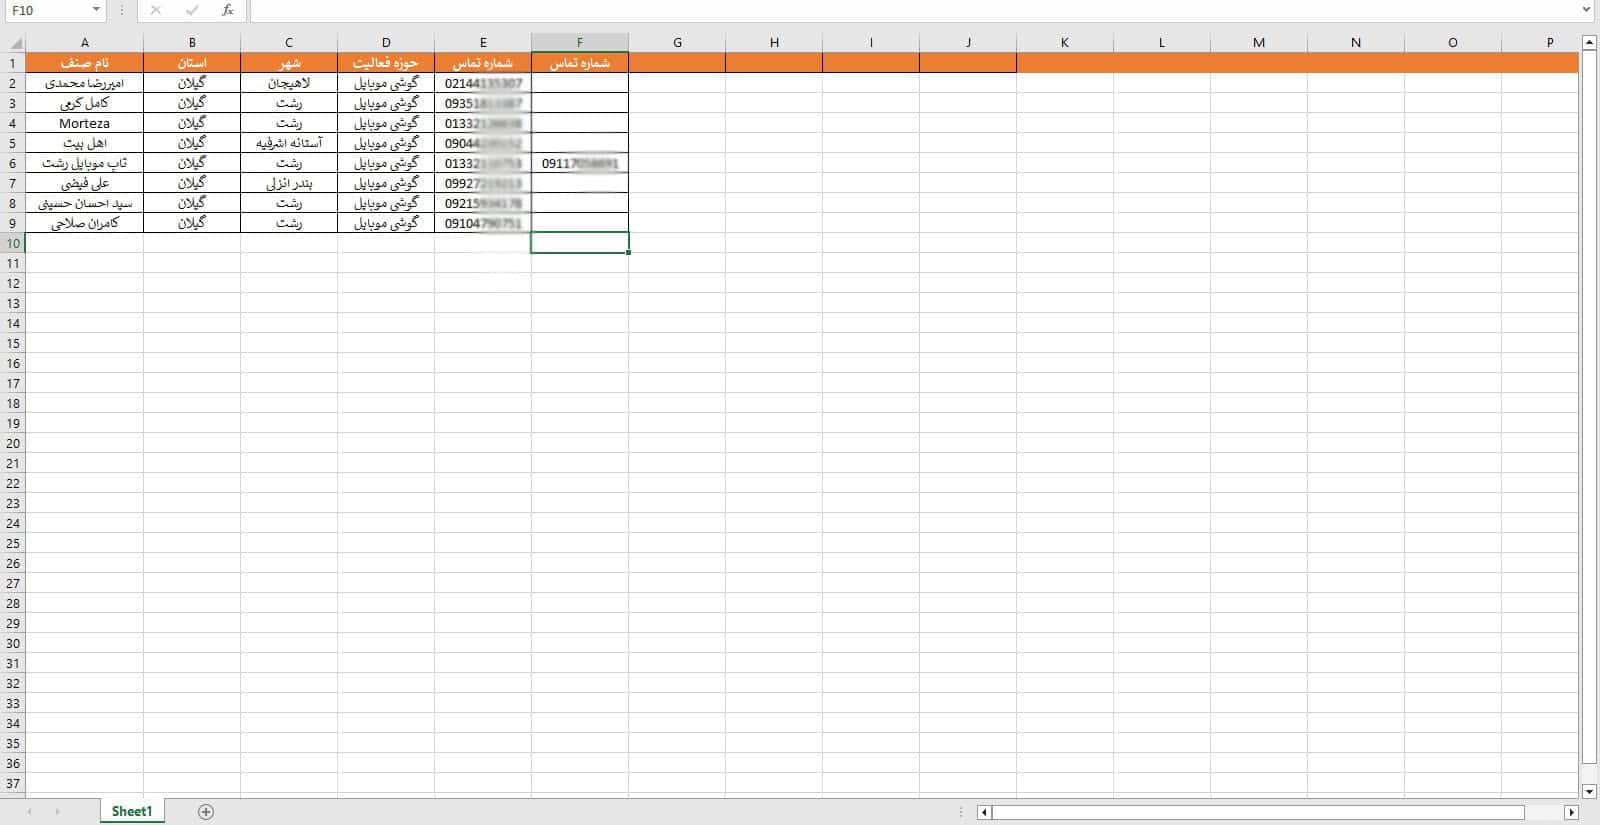The height and width of the screenshot is (825, 1600).
Task: Click vertical scrollbar up arrow
Action: (1589, 43)
